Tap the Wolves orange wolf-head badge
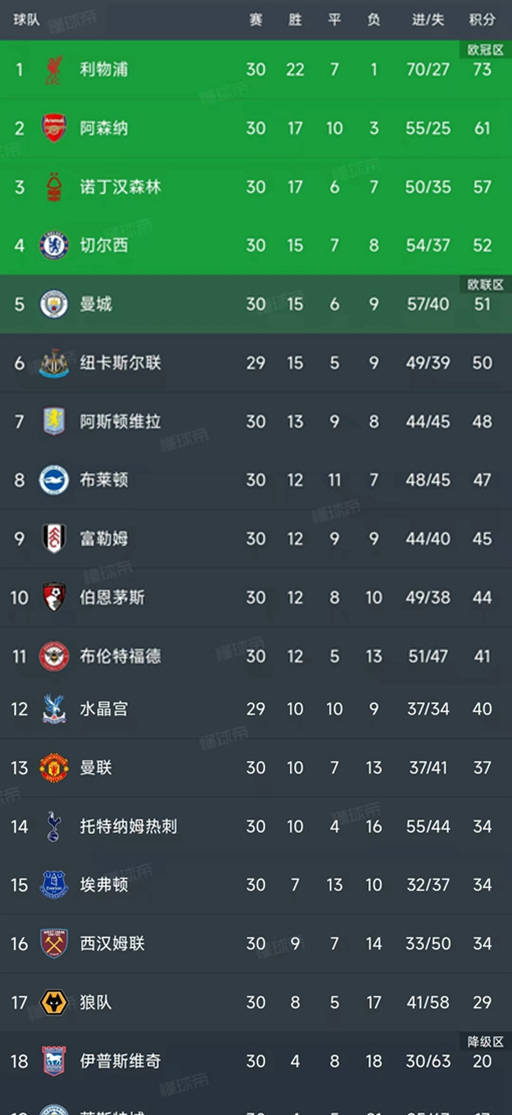Viewport: 512px width, 1115px height. pos(54,1003)
